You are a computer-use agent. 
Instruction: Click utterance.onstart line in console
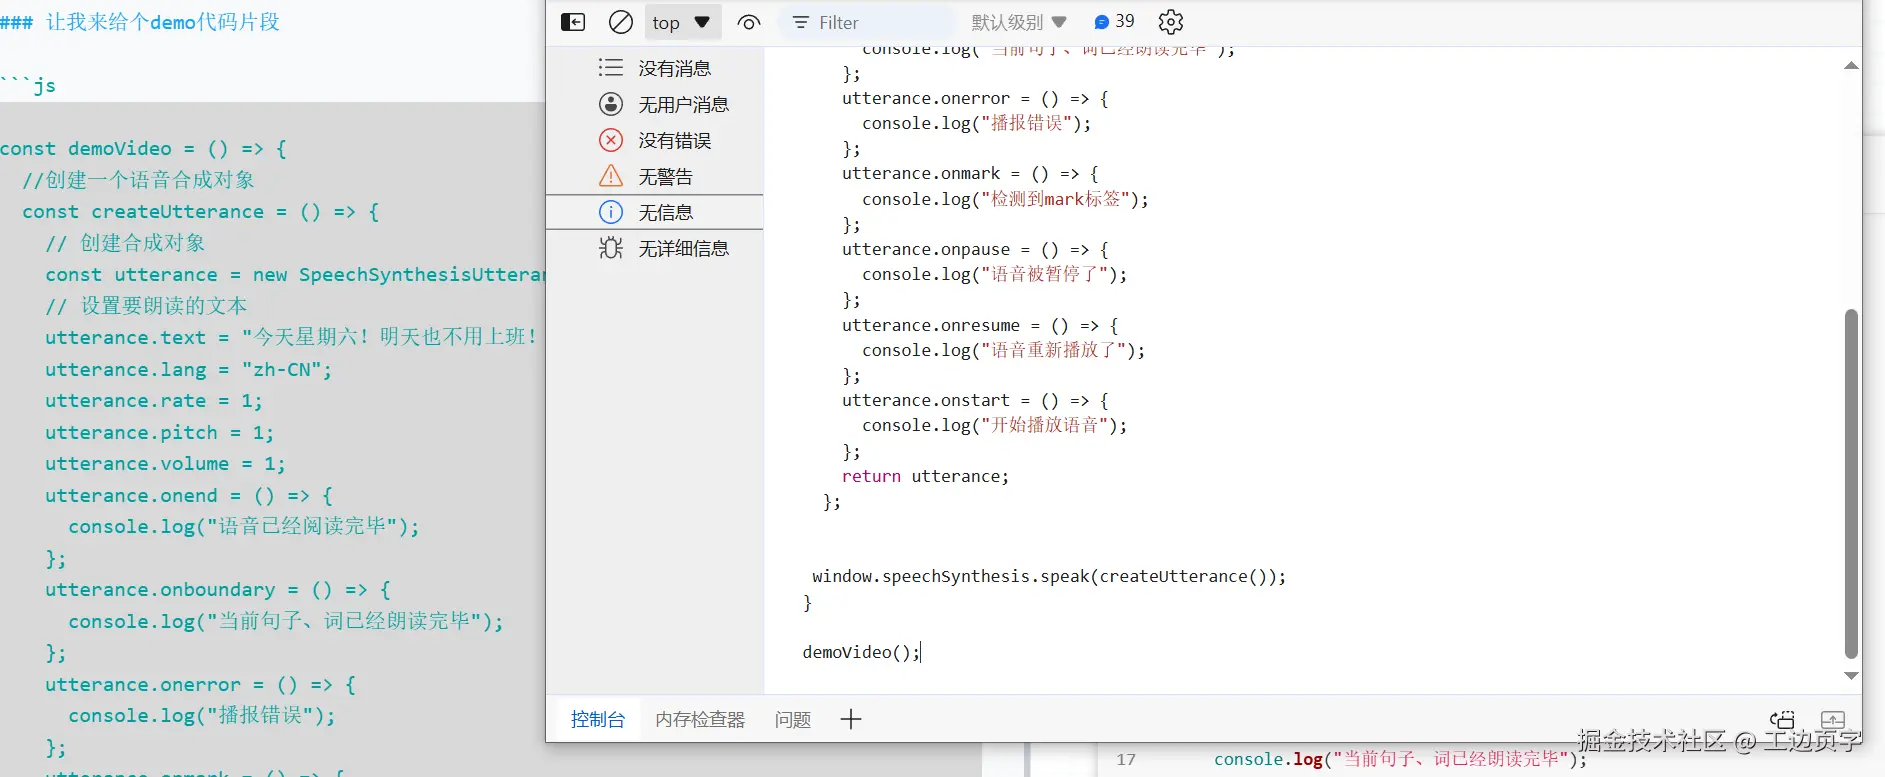click(x=975, y=400)
